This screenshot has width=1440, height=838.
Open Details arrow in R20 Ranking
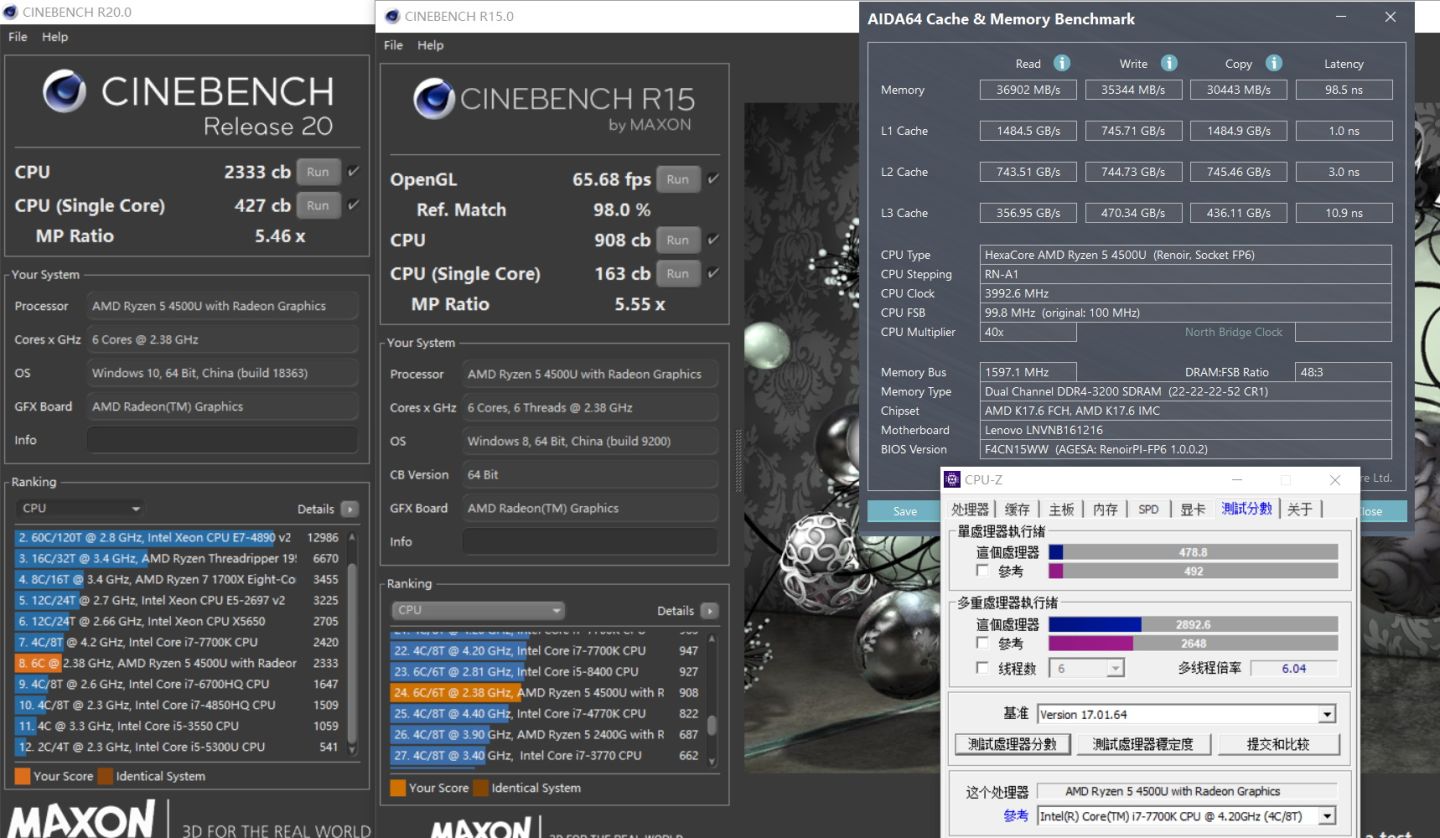tap(349, 509)
